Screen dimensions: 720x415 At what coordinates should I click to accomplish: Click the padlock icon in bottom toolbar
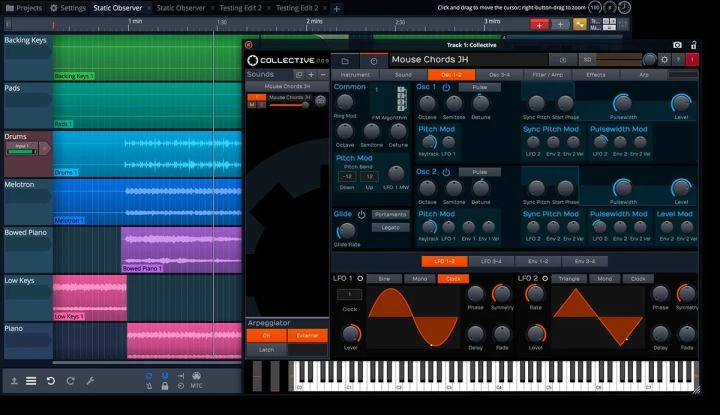tap(165, 386)
